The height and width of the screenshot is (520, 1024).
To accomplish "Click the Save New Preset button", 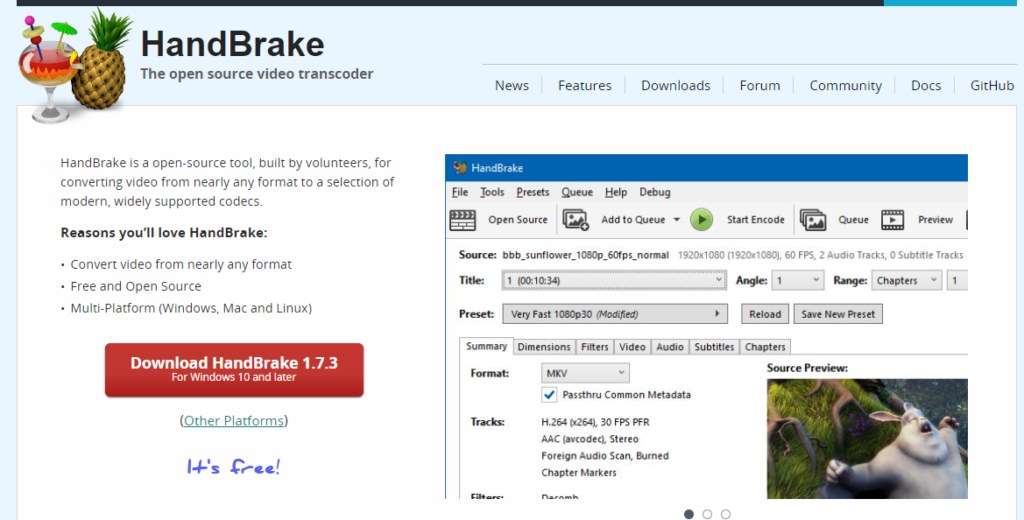I will click(x=838, y=314).
